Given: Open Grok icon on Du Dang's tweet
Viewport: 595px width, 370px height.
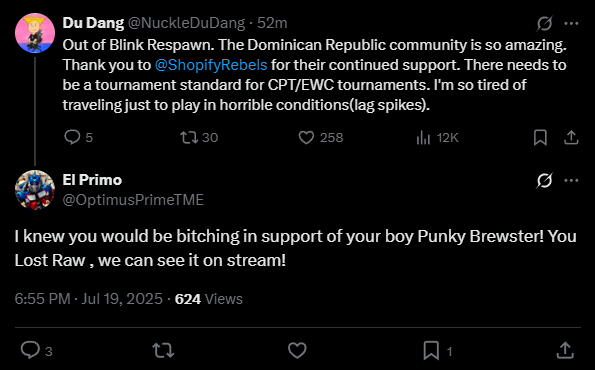Looking at the screenshot, I should (x=544, y=24).
